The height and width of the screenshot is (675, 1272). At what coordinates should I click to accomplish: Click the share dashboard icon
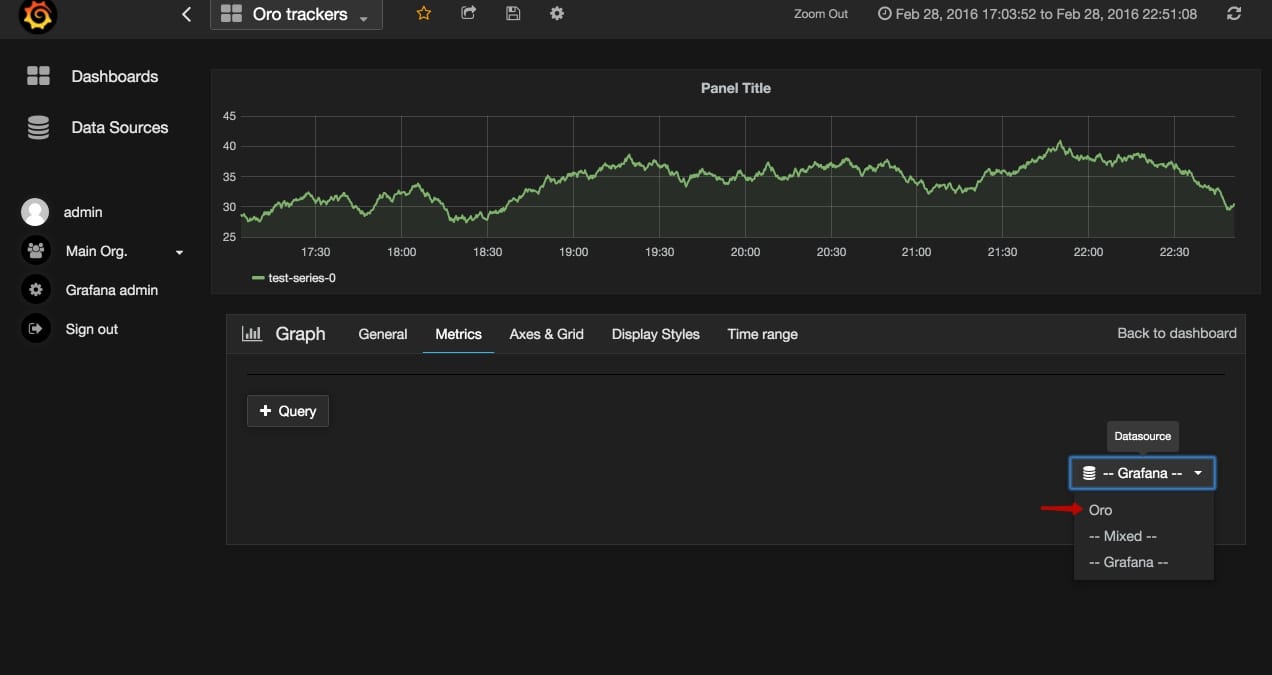[468, 14]
